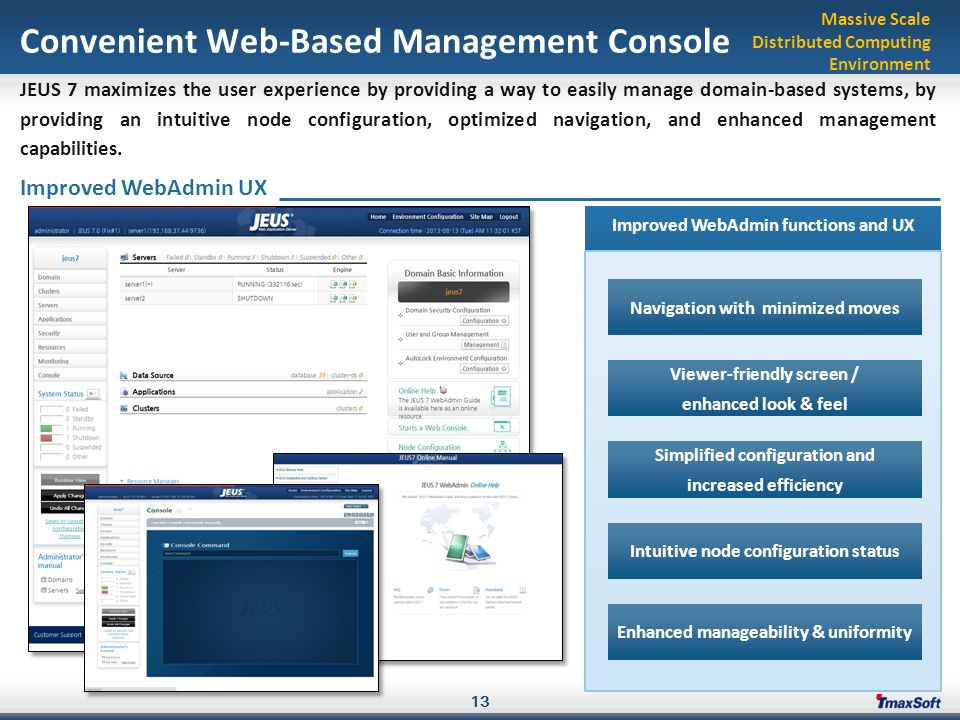Select Resources in the left sidebar
The image size is (960, 720).
[x=70, y=347]
